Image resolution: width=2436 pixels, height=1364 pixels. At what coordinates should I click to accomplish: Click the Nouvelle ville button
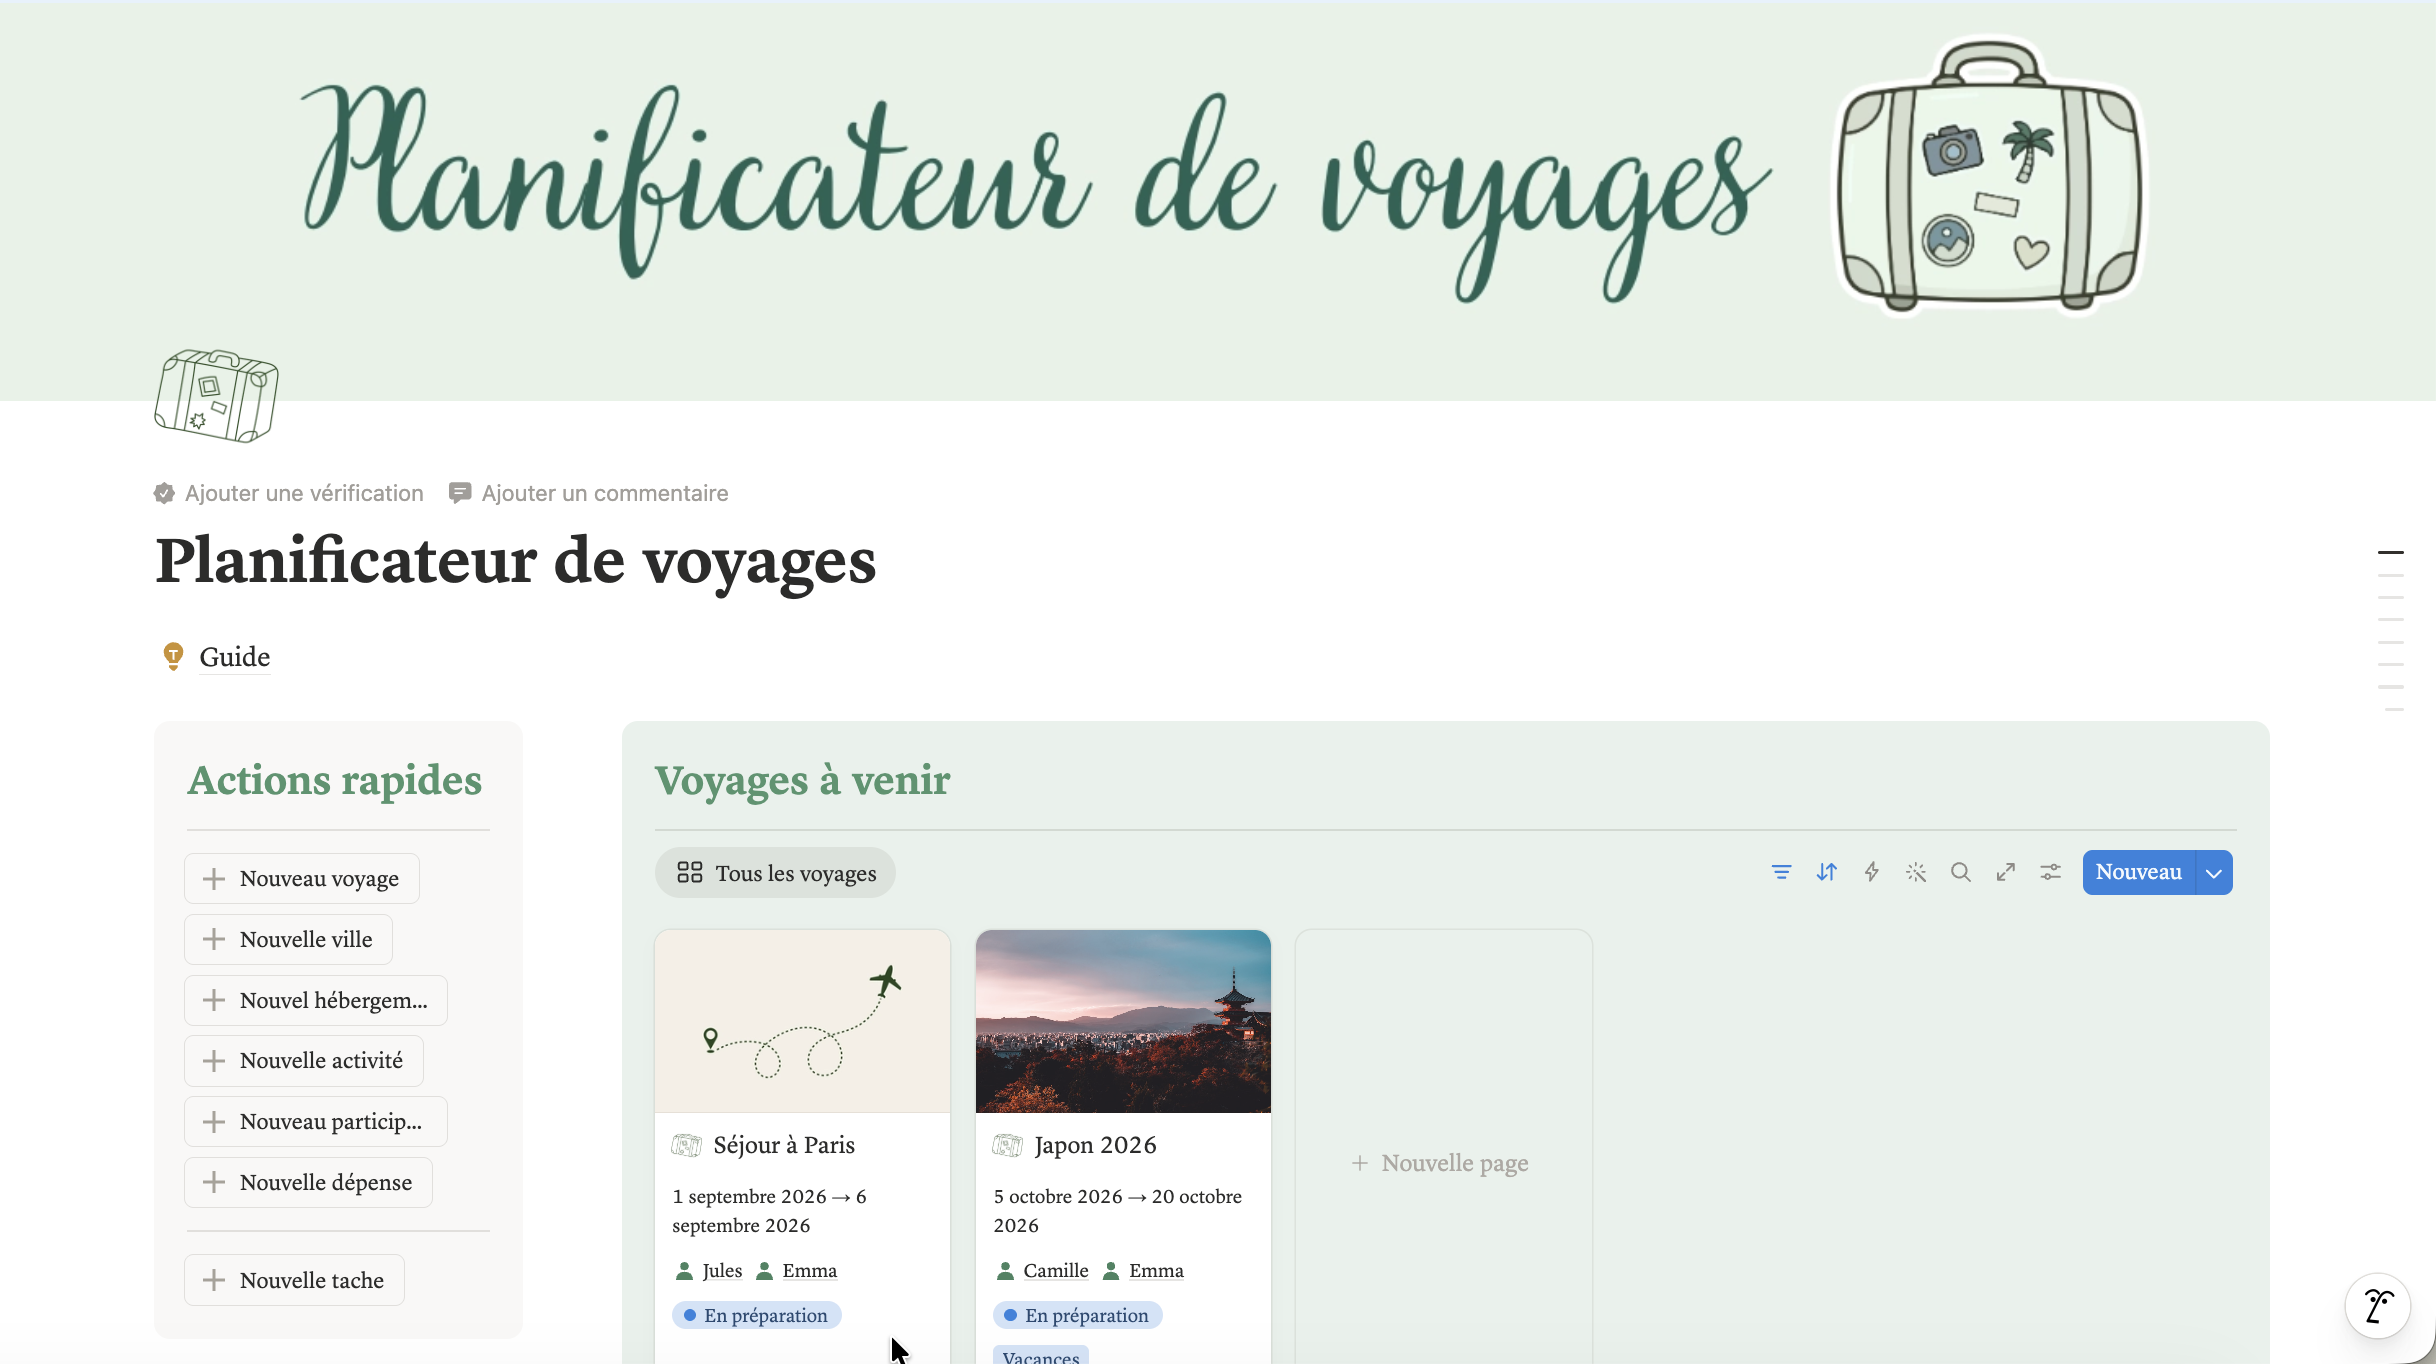point(288,940)
